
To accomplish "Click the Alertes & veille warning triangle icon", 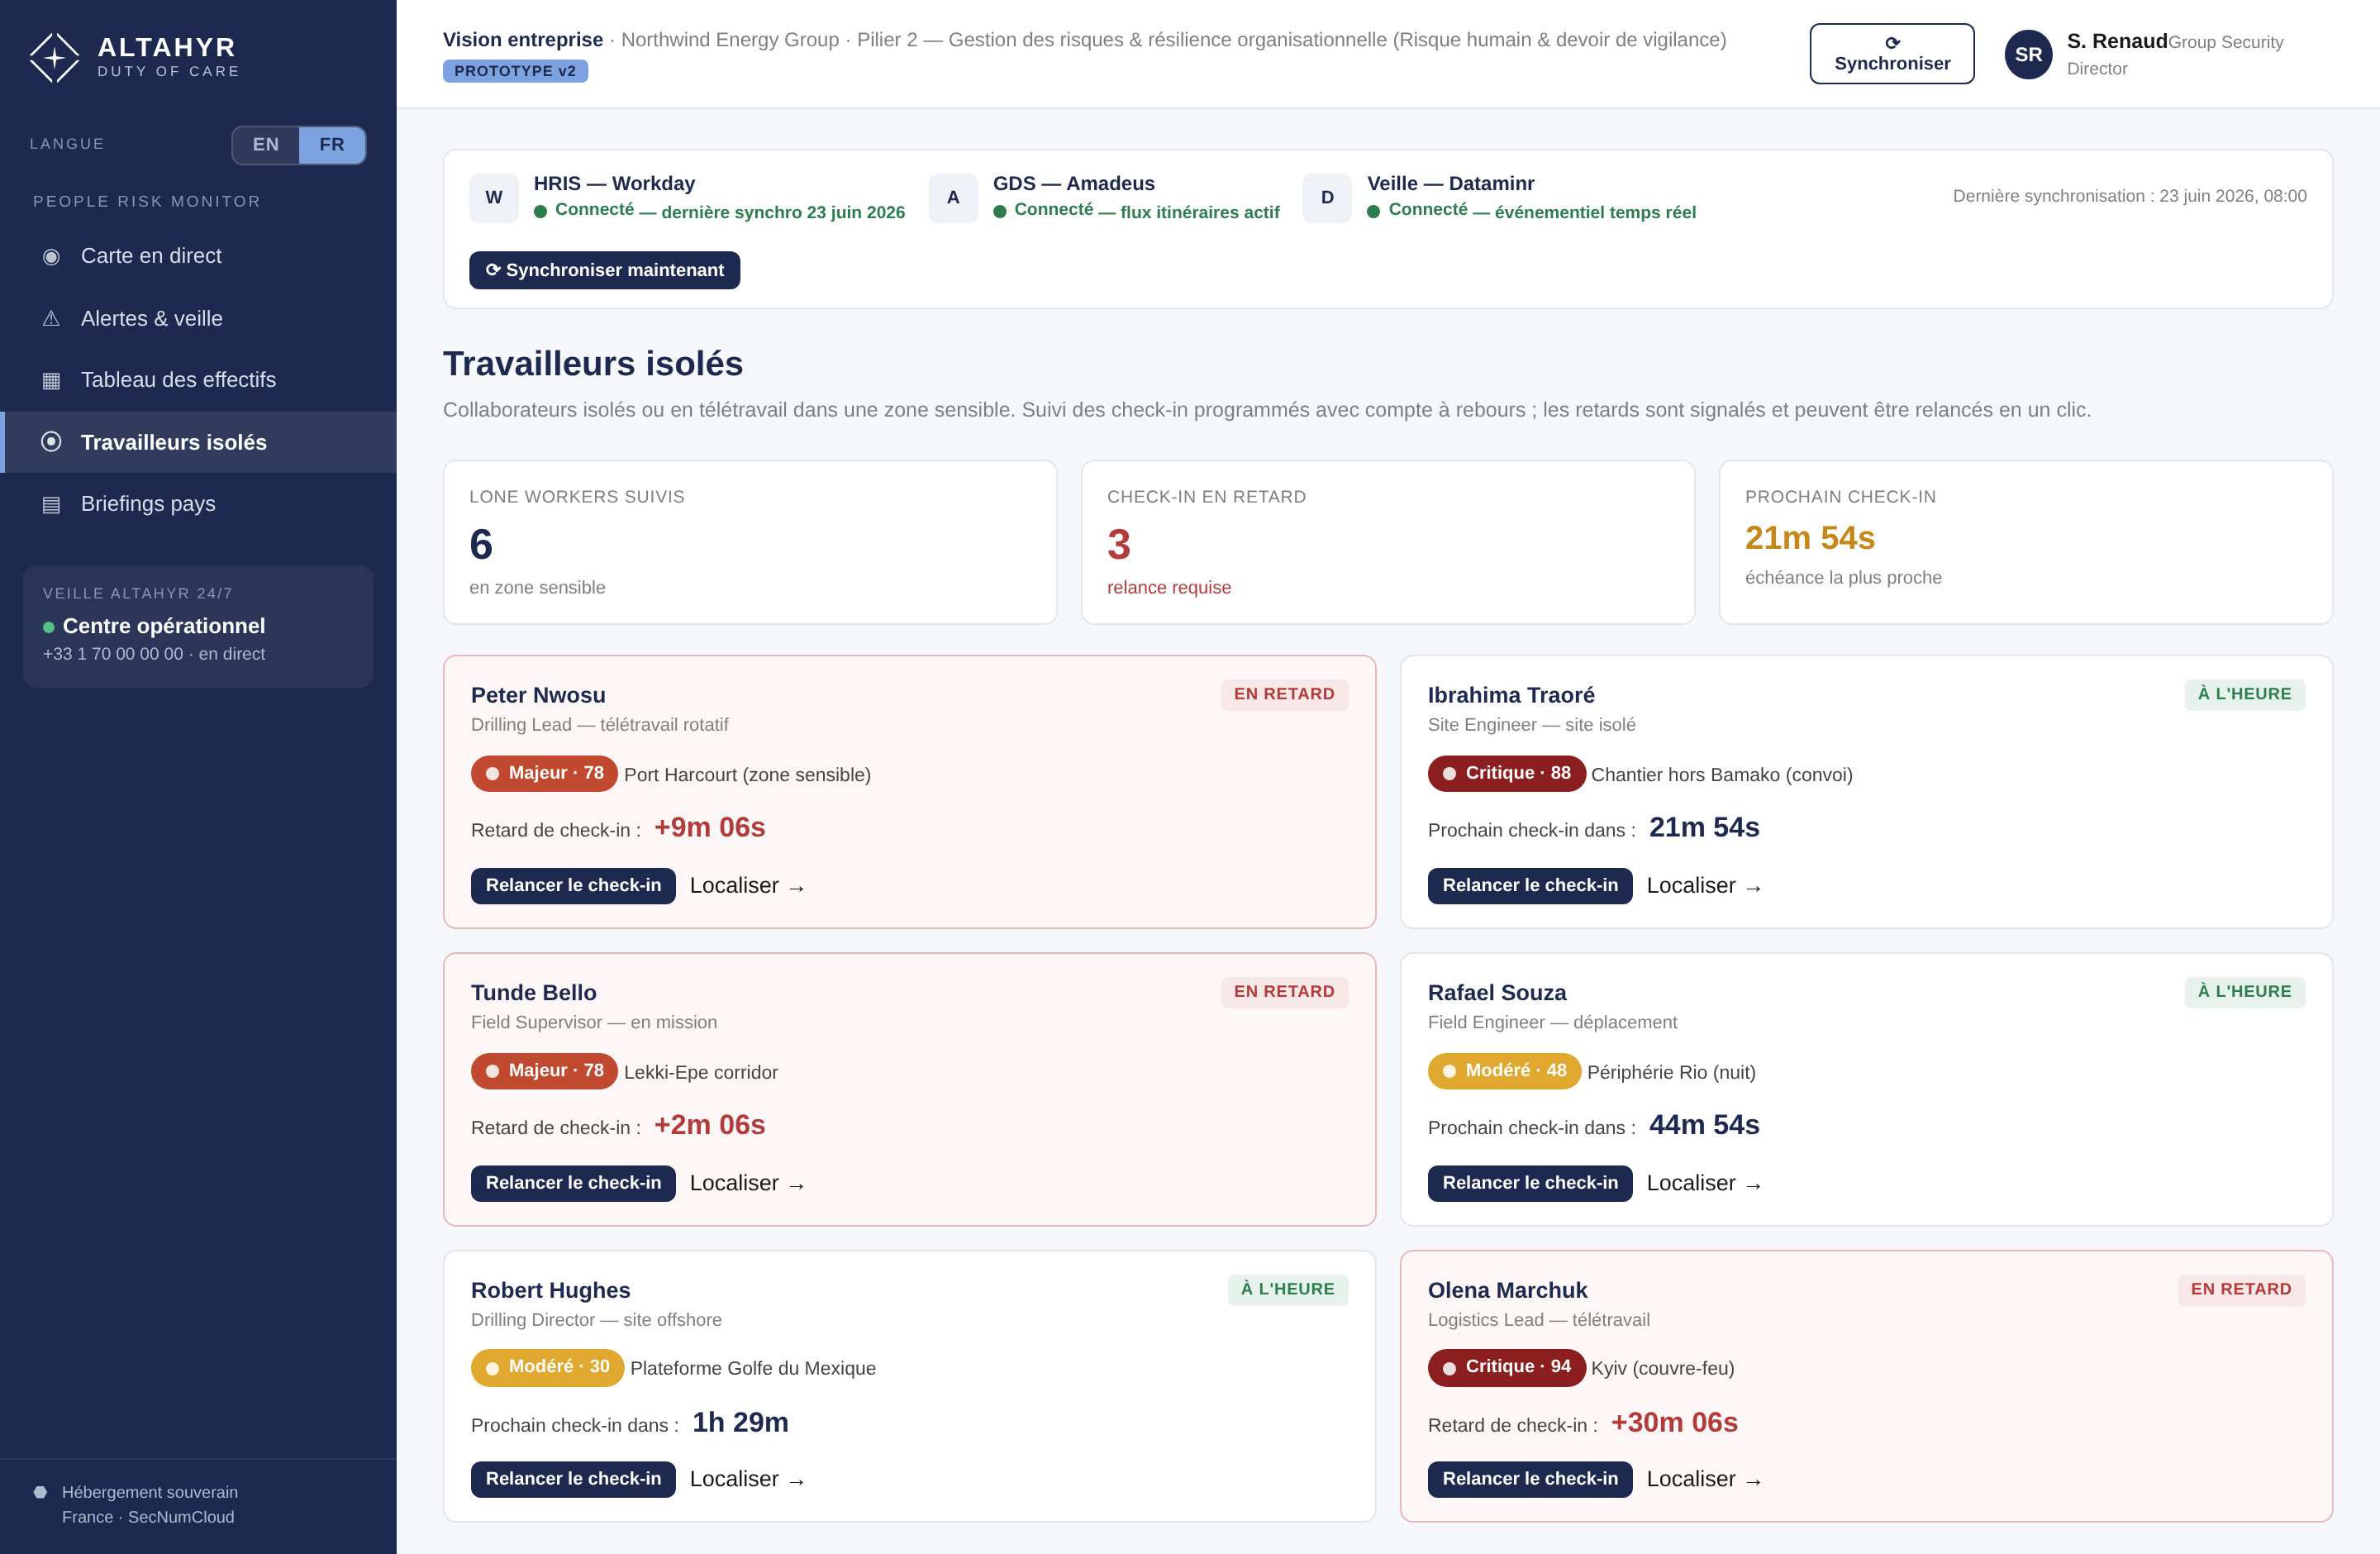I will (51, 319).
